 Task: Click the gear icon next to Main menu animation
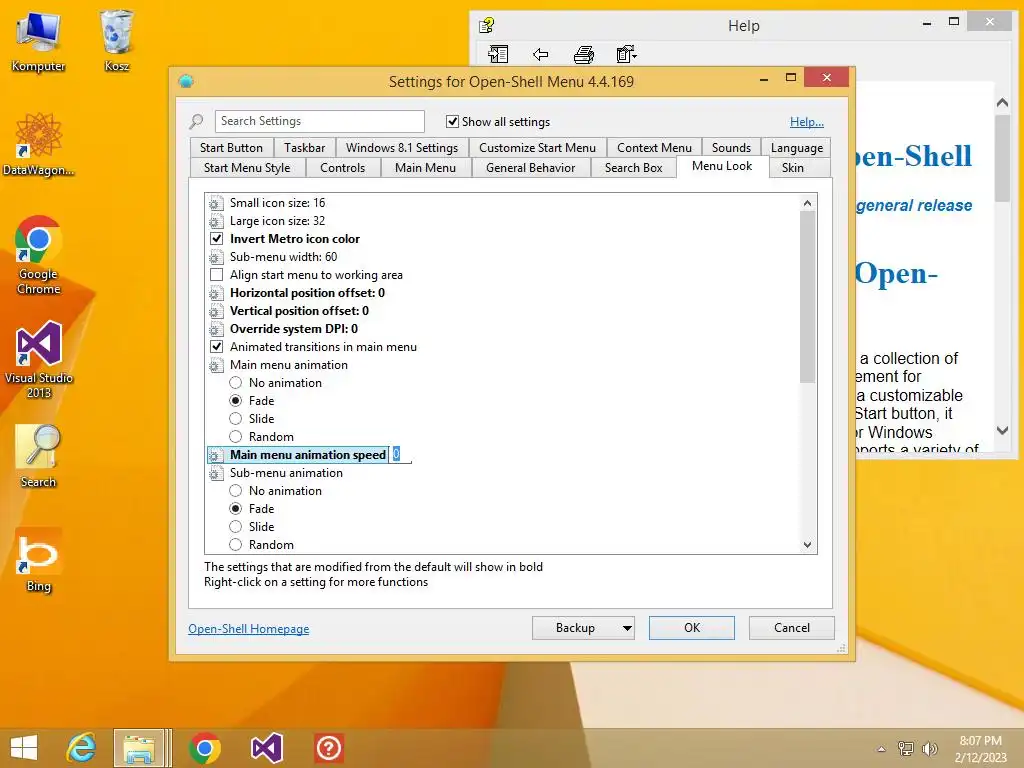coord(216,365)
